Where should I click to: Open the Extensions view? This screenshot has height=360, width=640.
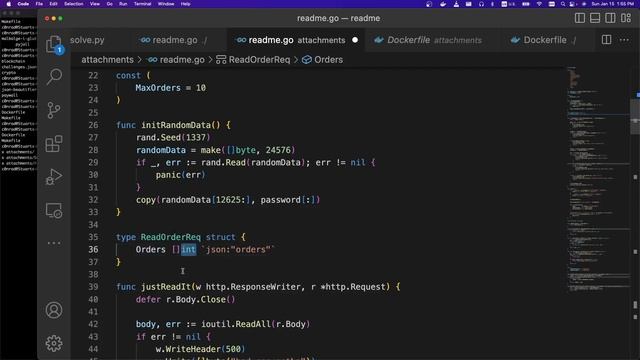coord(54,144)
